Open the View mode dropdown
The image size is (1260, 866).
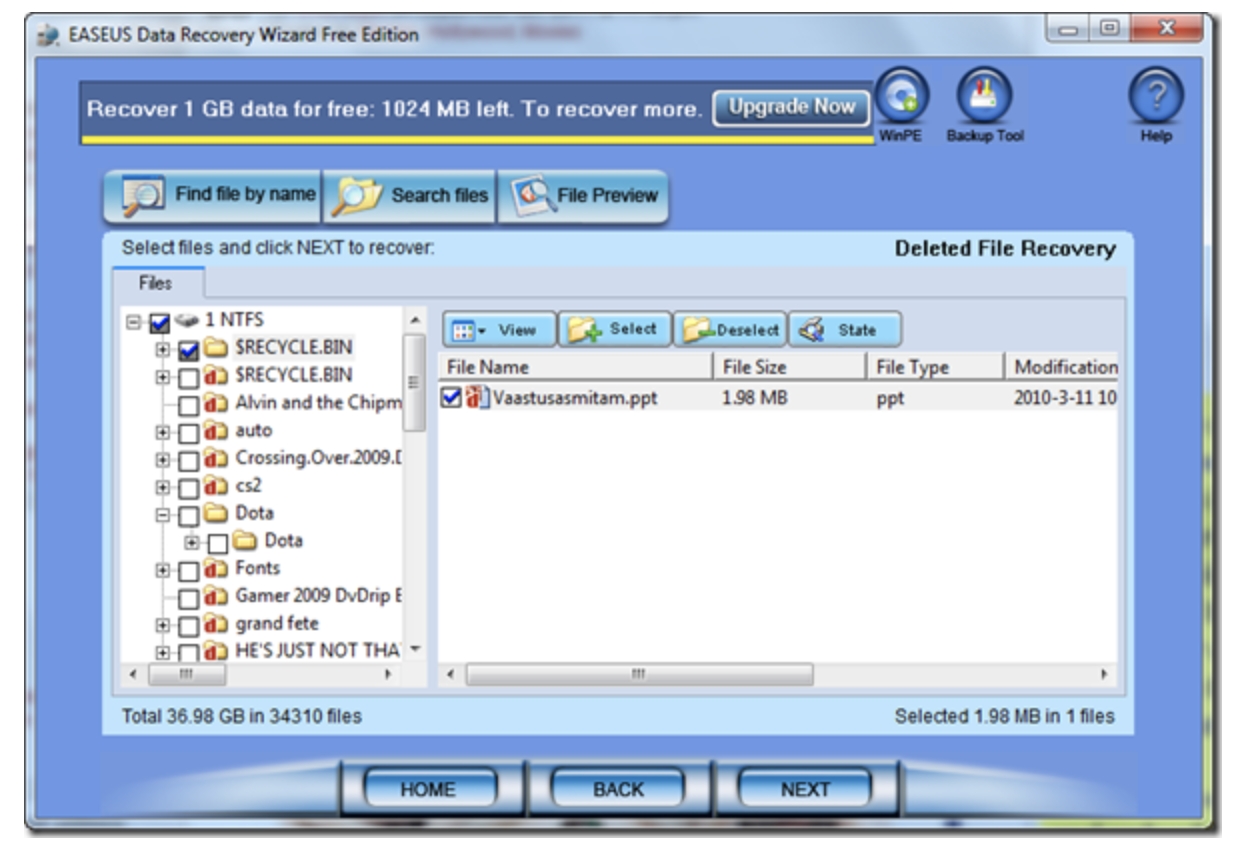[498, 329]
